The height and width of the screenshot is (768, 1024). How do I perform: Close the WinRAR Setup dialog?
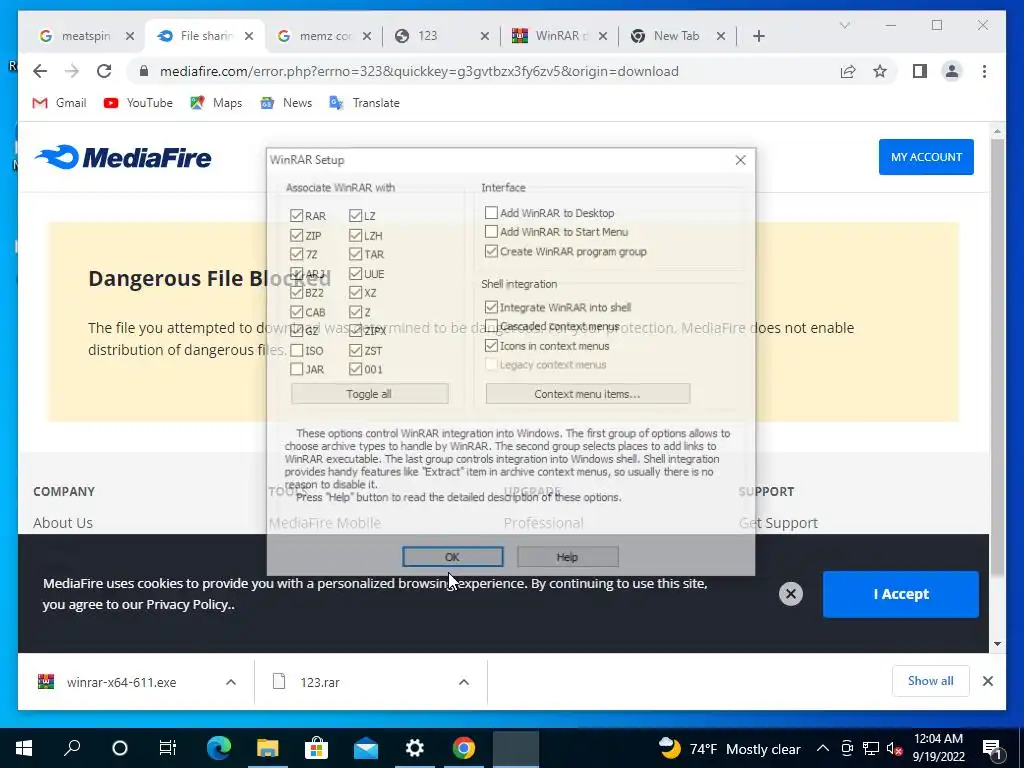click(740, 160)
